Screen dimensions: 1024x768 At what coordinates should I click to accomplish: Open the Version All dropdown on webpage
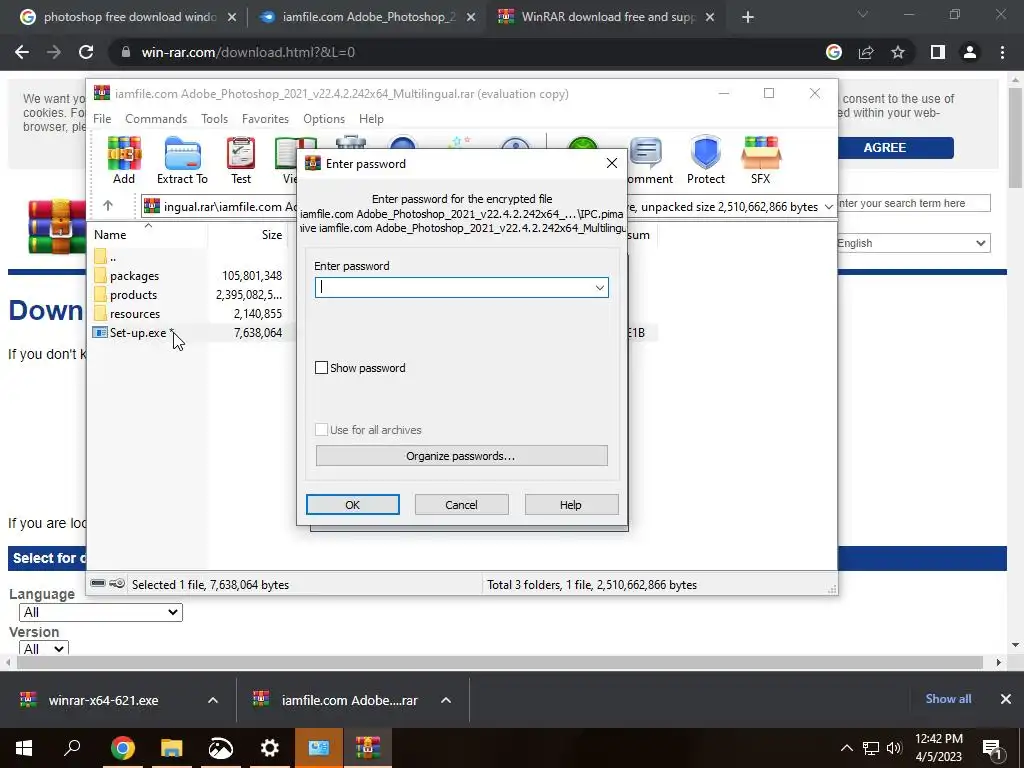pos(44,648)
